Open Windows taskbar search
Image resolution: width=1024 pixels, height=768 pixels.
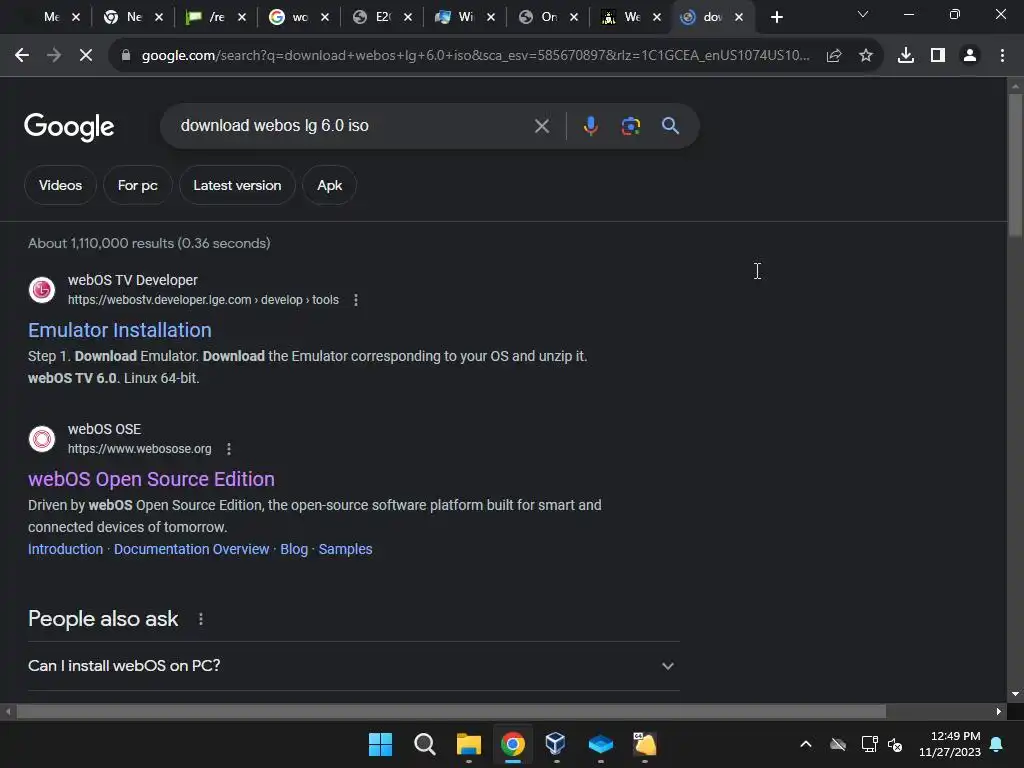[x=424, y=744]
